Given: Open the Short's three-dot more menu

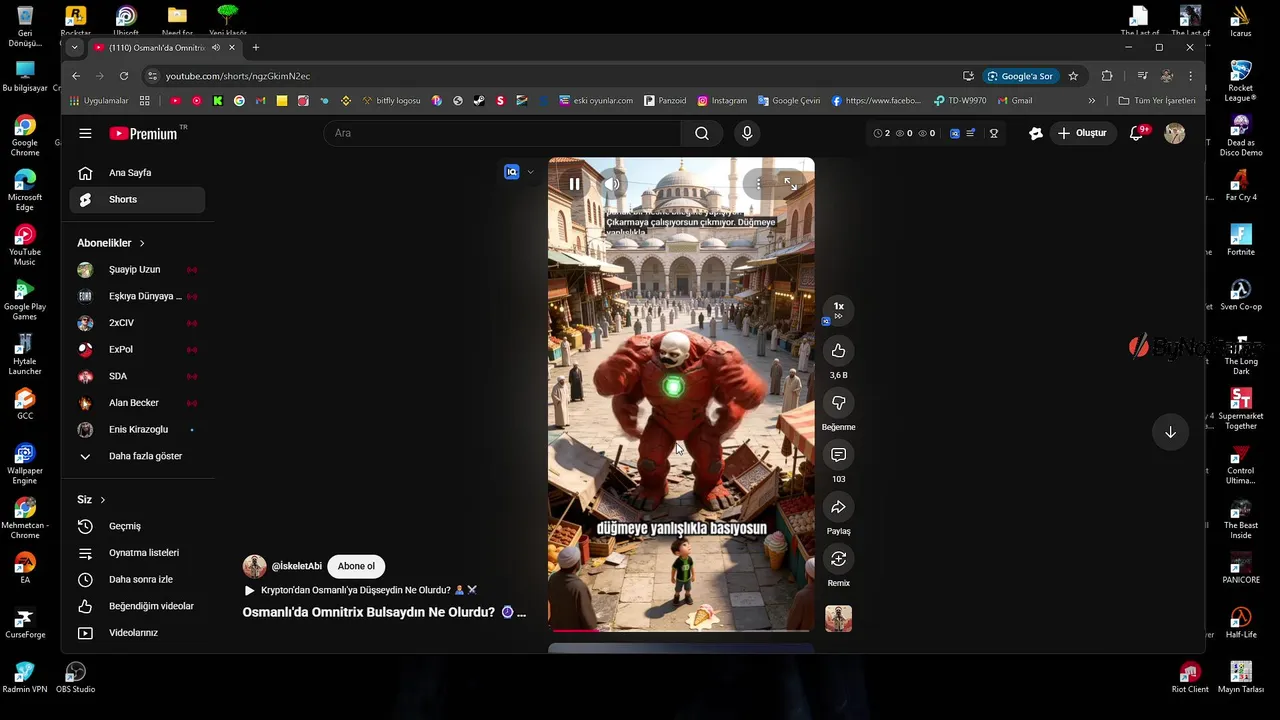Looking at the screenshot, I should (760, 184).
